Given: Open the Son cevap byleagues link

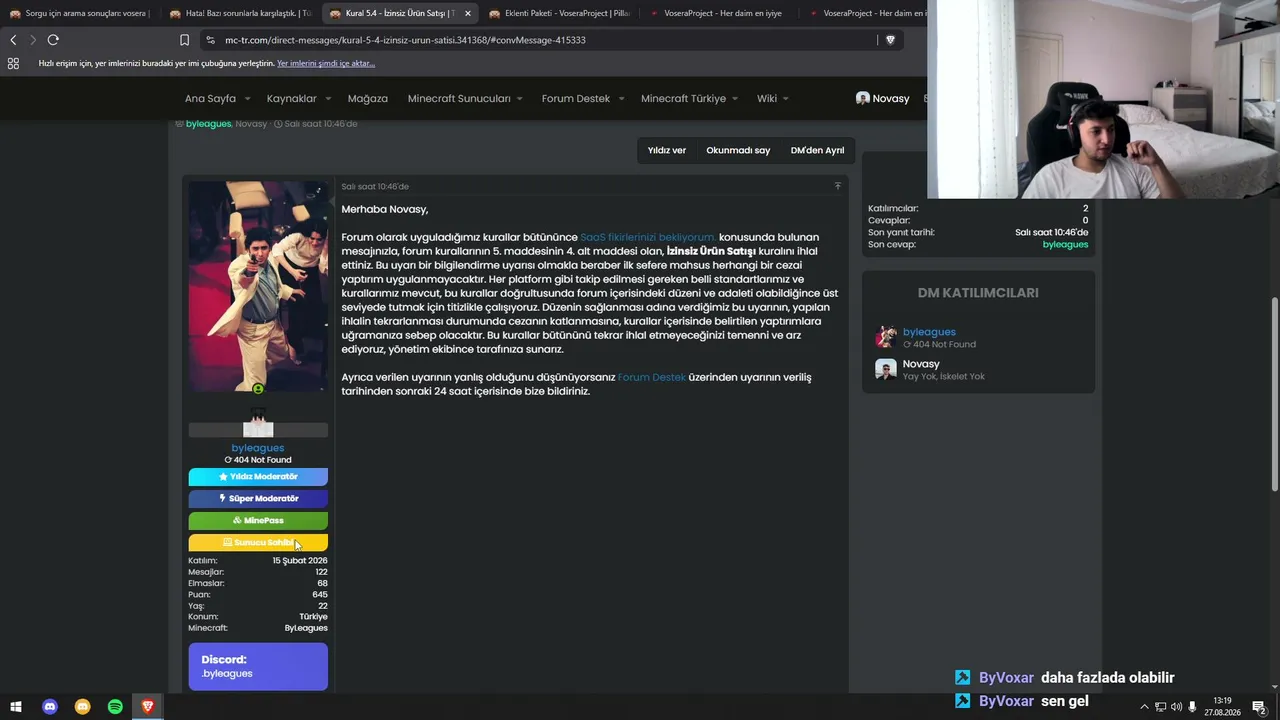Looking at the screenshot, I should point(1065,244).
